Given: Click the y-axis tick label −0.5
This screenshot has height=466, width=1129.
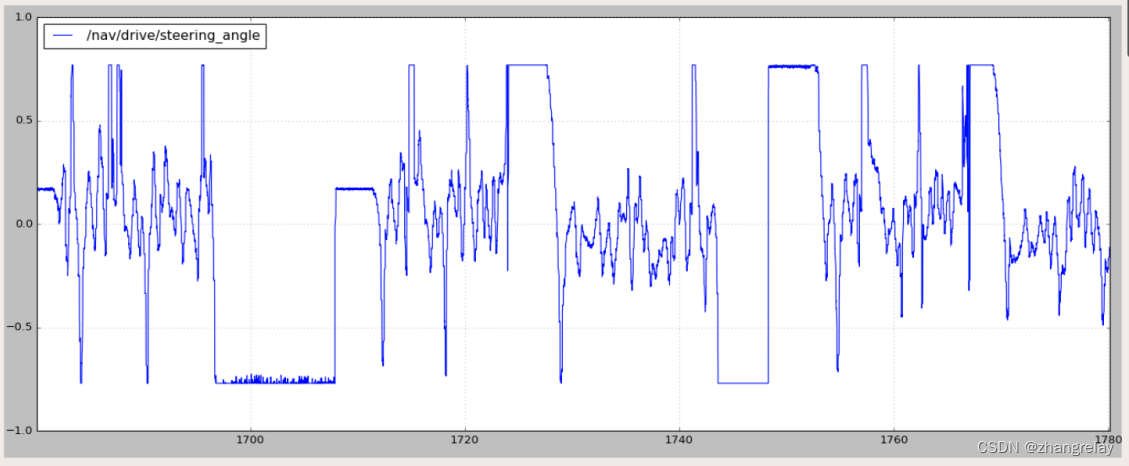Looking at the screenshot, I should coord(20,328).
